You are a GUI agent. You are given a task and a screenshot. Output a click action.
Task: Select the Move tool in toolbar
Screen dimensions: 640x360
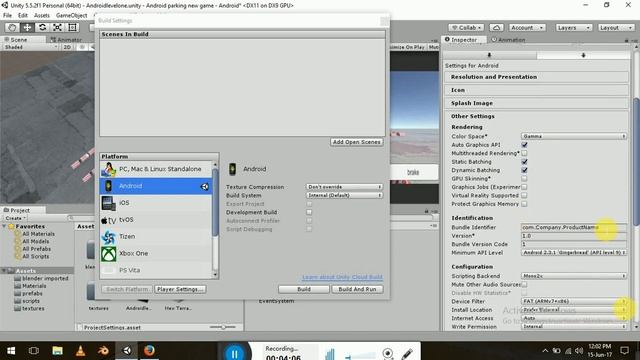point(27,27)
